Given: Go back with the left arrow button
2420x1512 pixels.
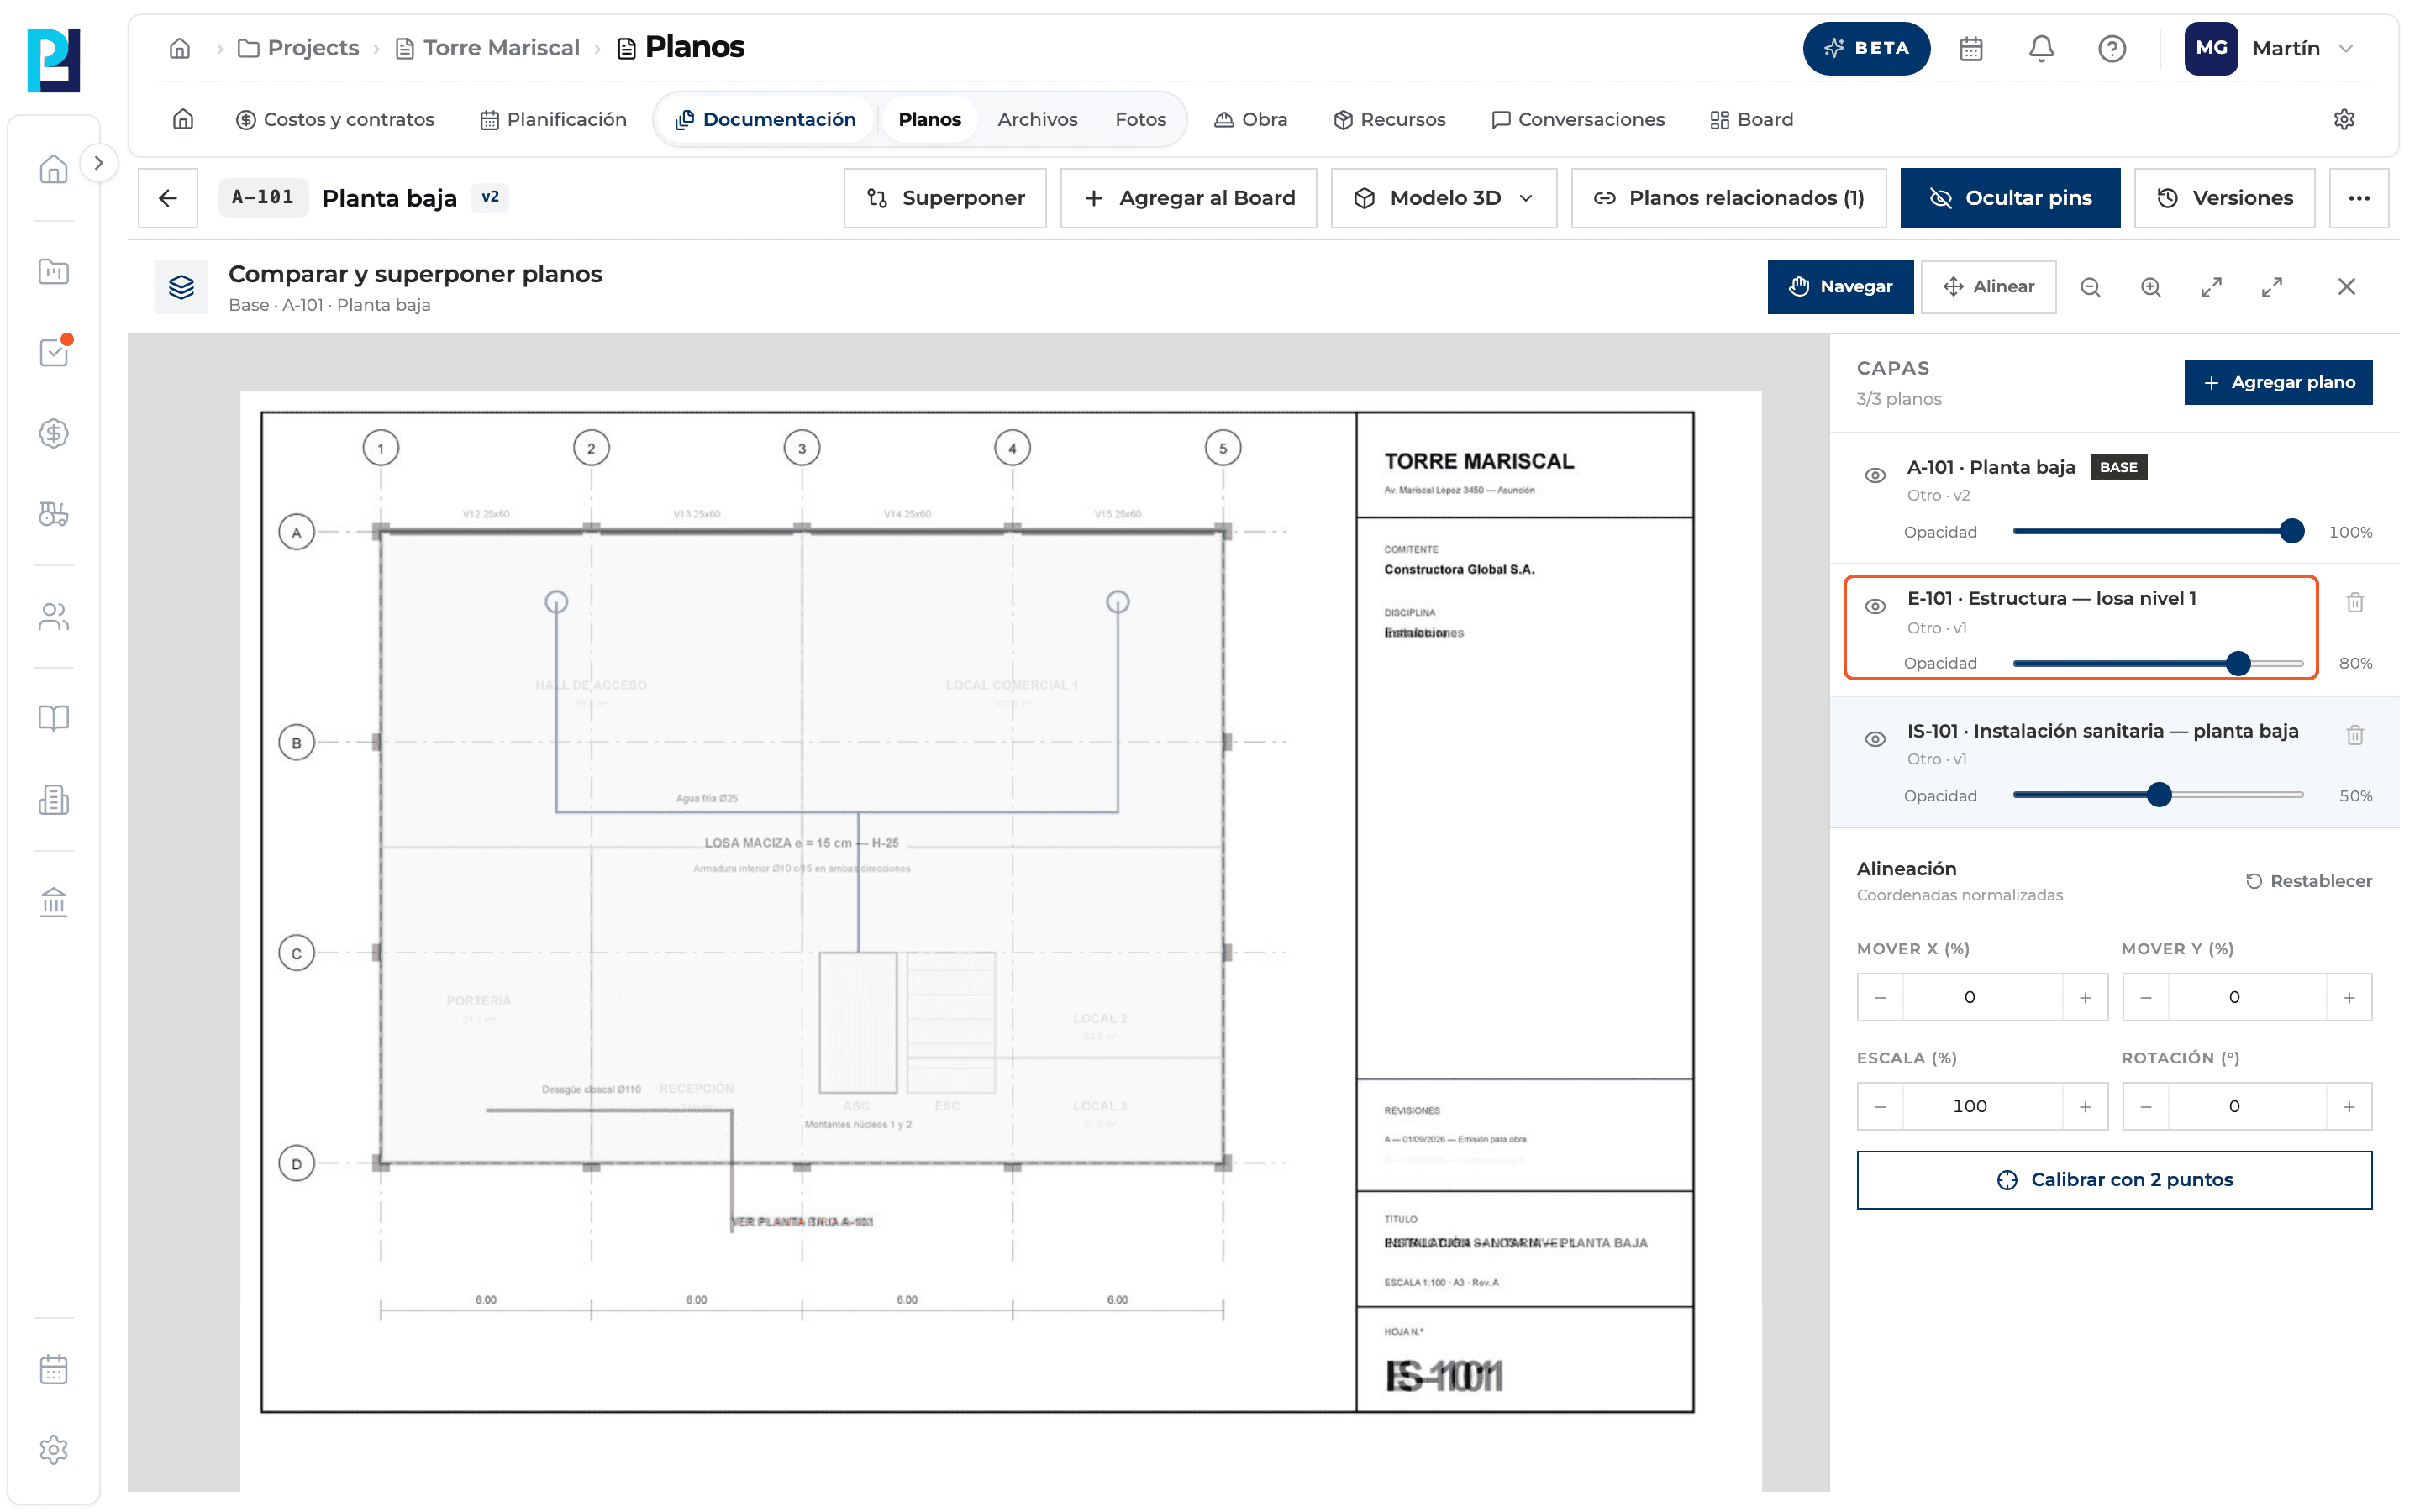Looking at the screenshot, I should pyautogui.click(x=168, y=198).
